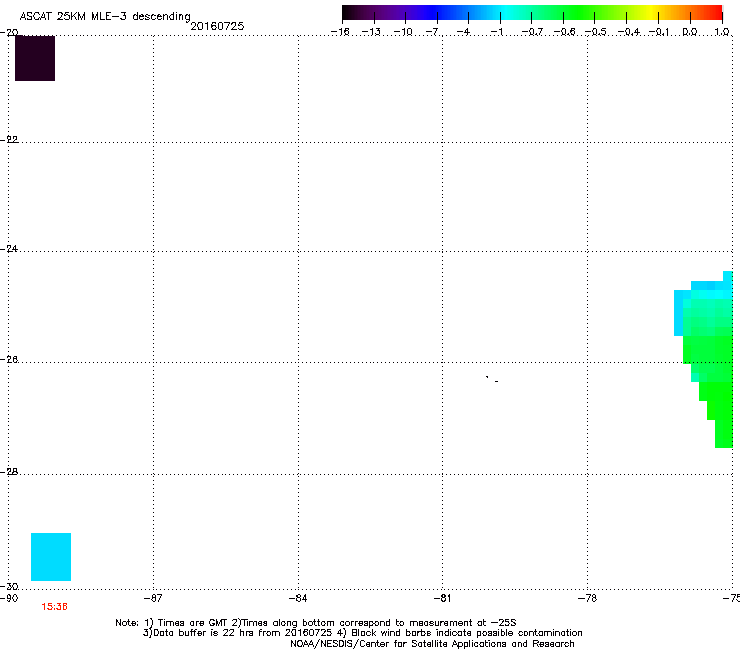Click the 1.0 color bar tick label

click(x=722, y=32)
